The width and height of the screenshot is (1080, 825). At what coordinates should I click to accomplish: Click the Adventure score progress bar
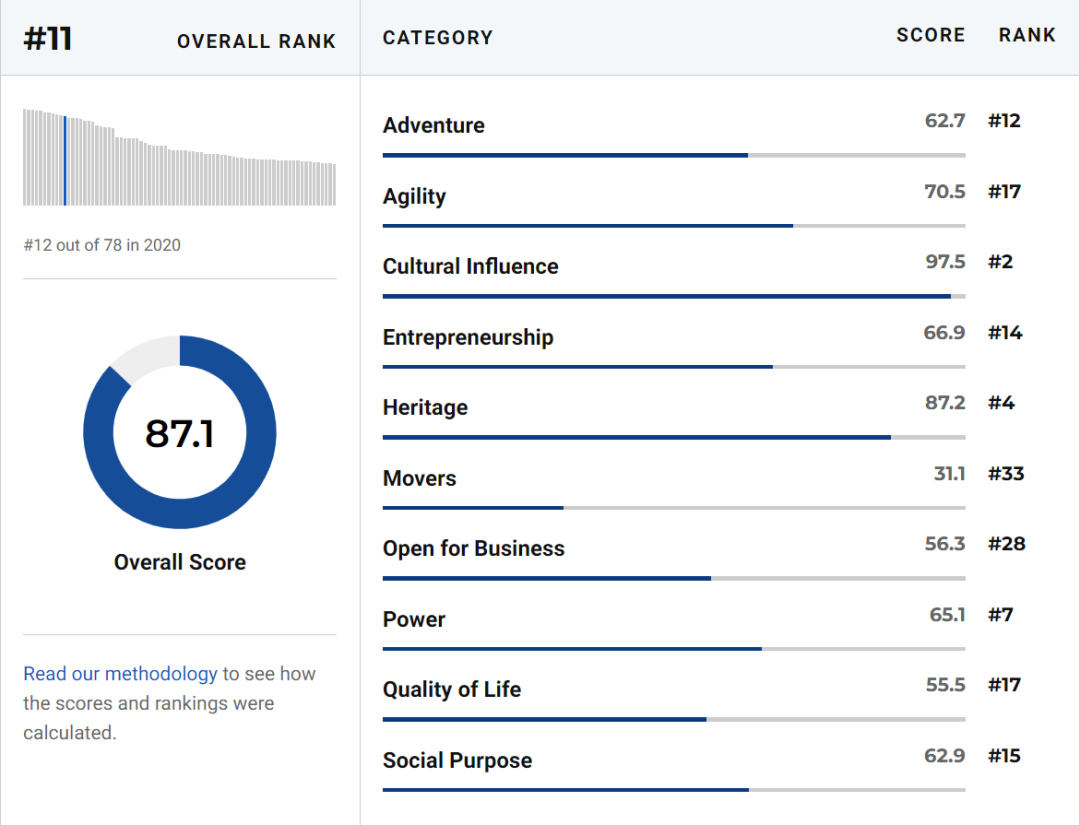(x=673, y=155)
